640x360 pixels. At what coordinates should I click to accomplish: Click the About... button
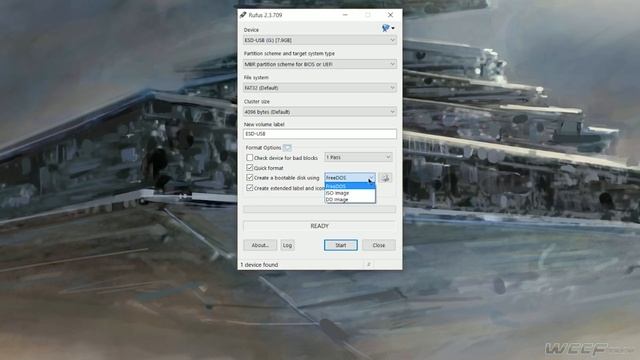point(260,245)
